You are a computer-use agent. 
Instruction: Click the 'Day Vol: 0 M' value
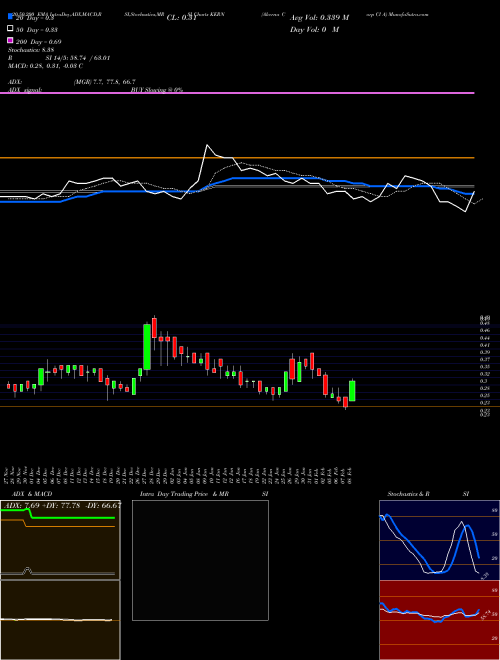coord(314,30)
